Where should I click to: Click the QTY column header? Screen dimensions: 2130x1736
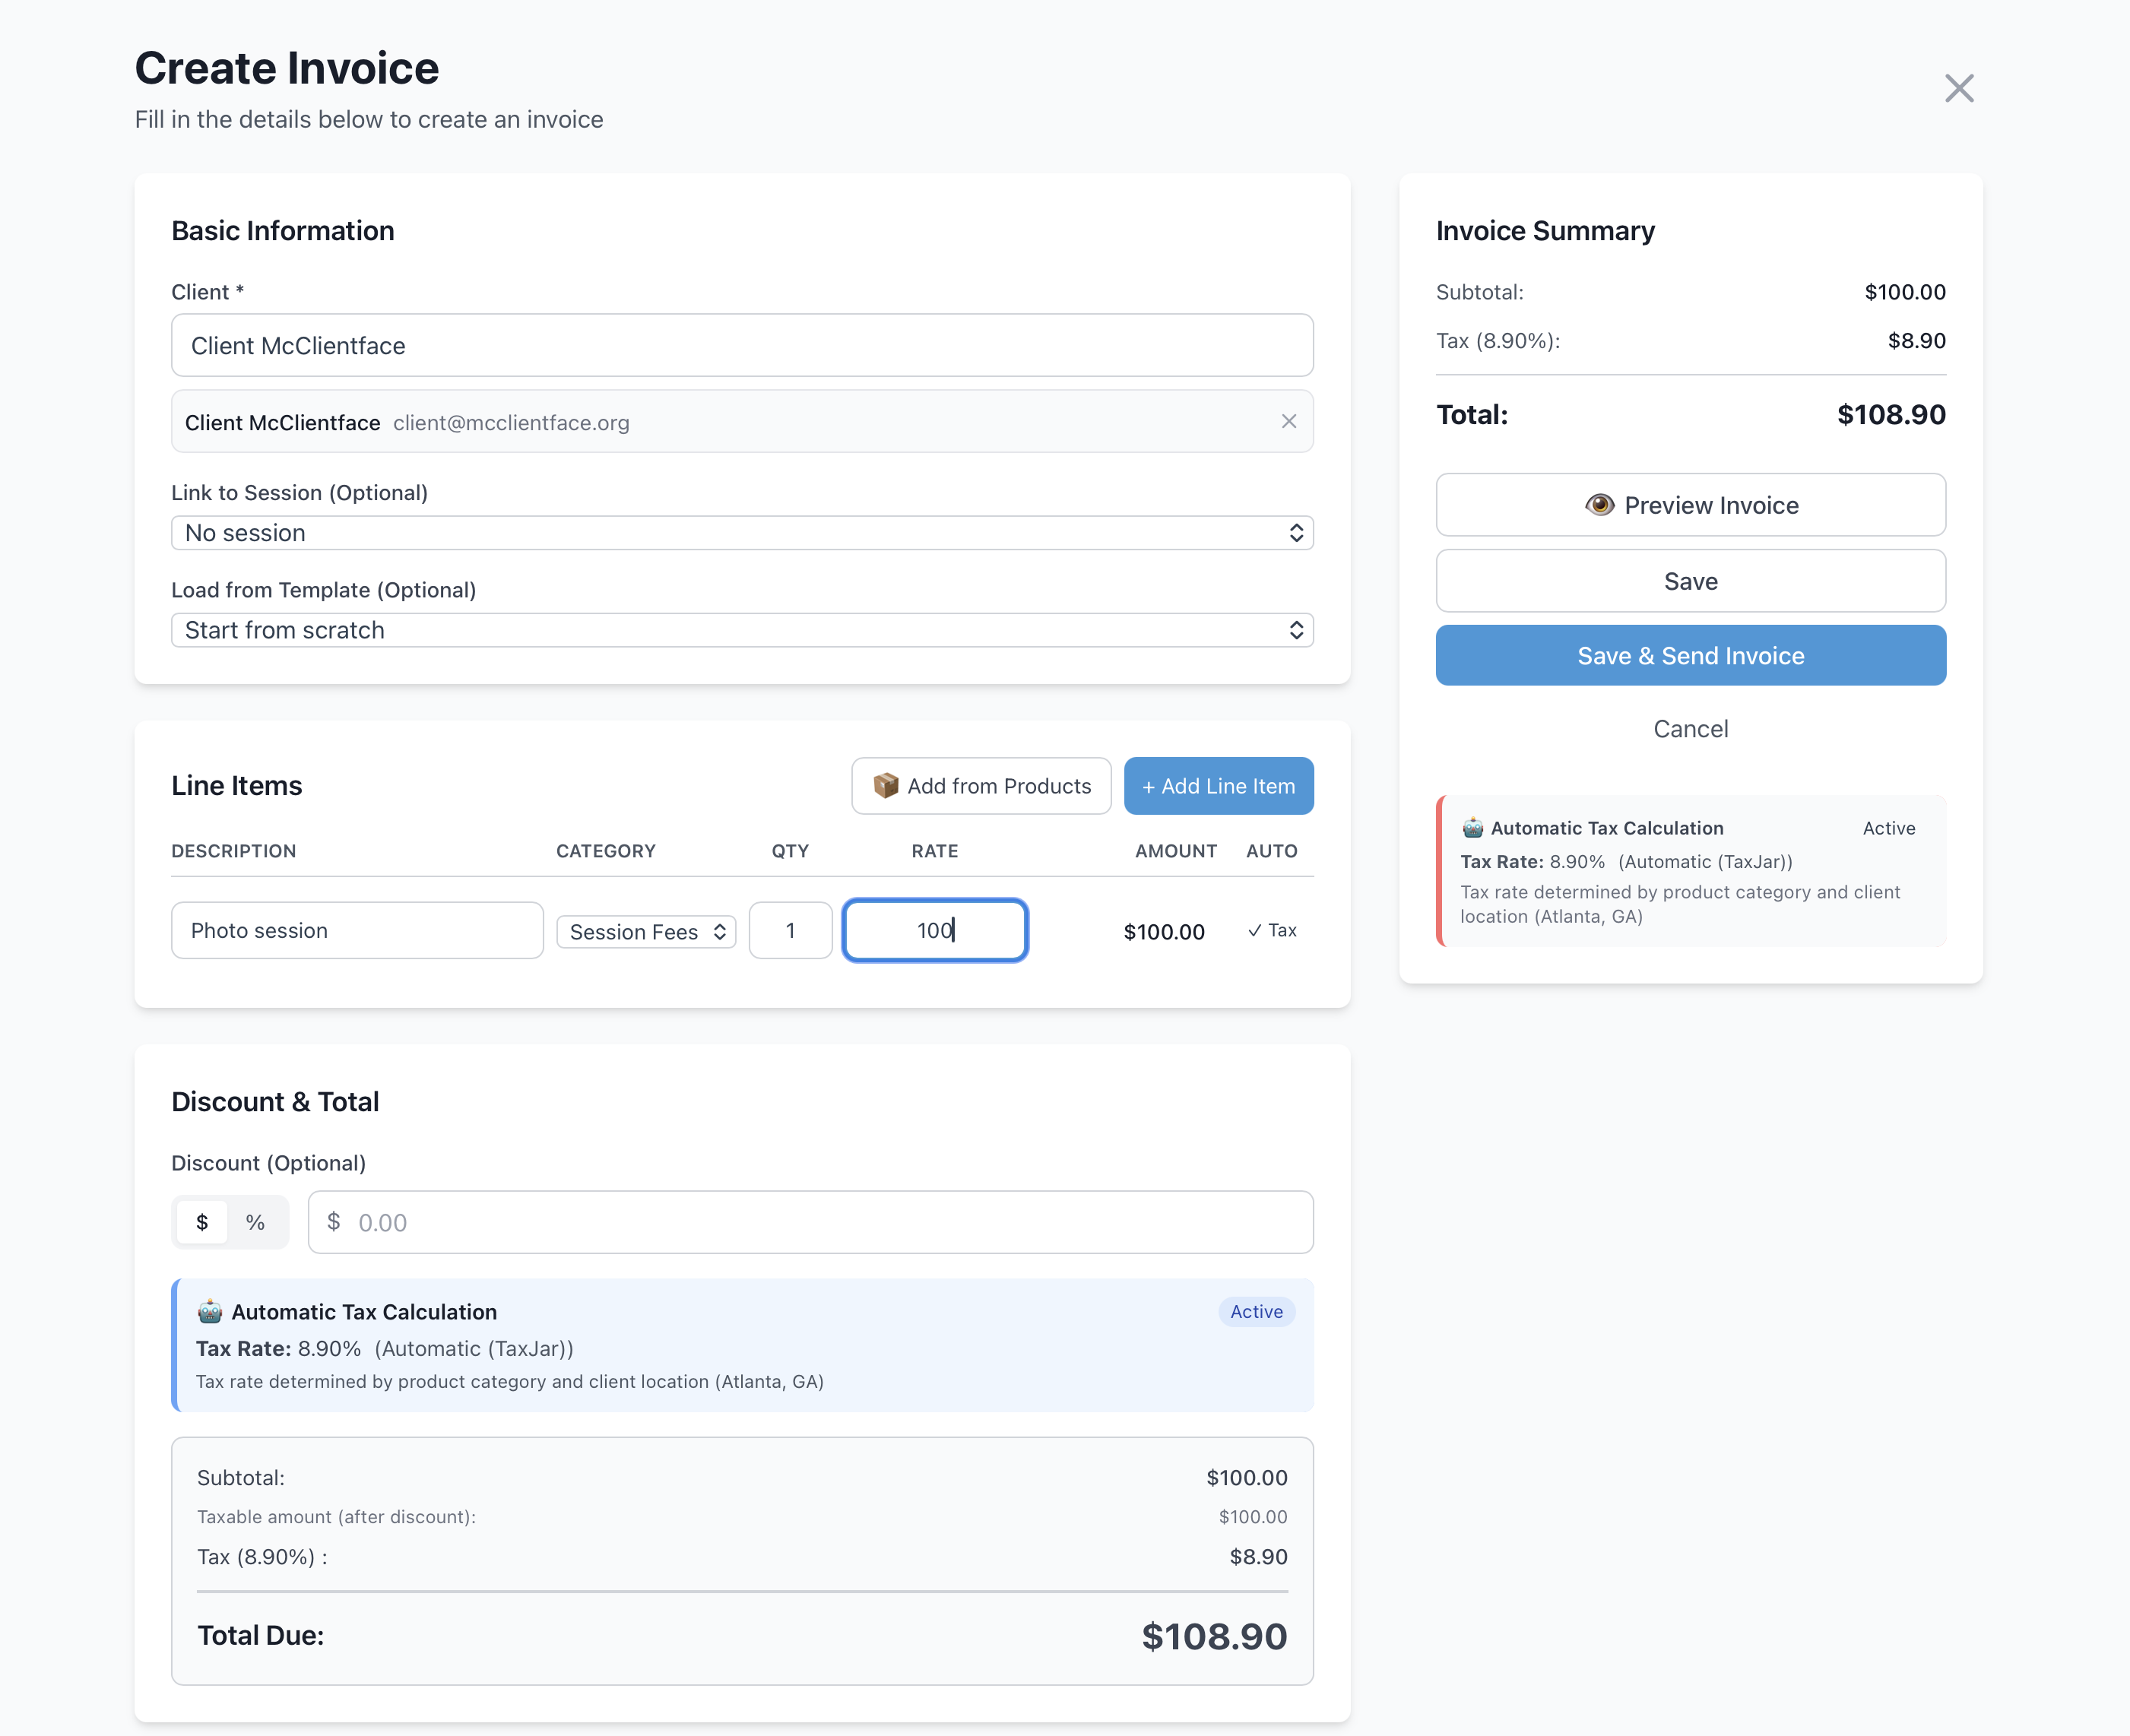(x=790, y=851)
